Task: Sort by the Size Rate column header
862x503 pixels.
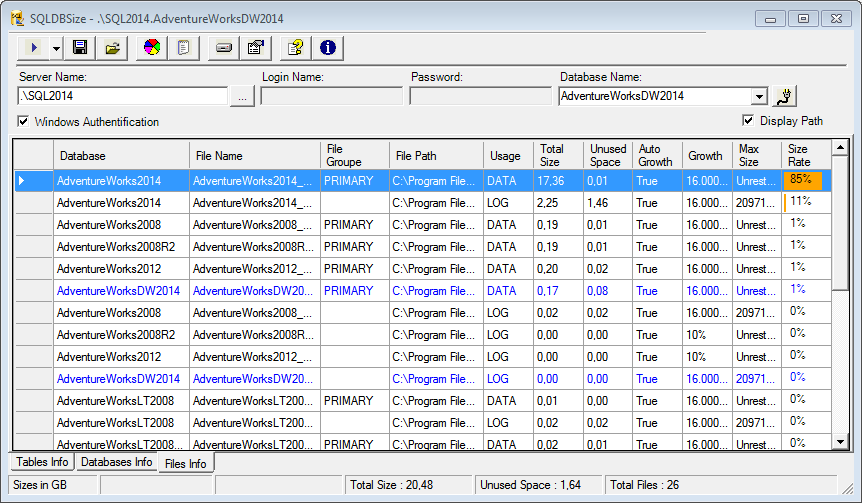Action: pyautogui.click(x=806, y=155)
